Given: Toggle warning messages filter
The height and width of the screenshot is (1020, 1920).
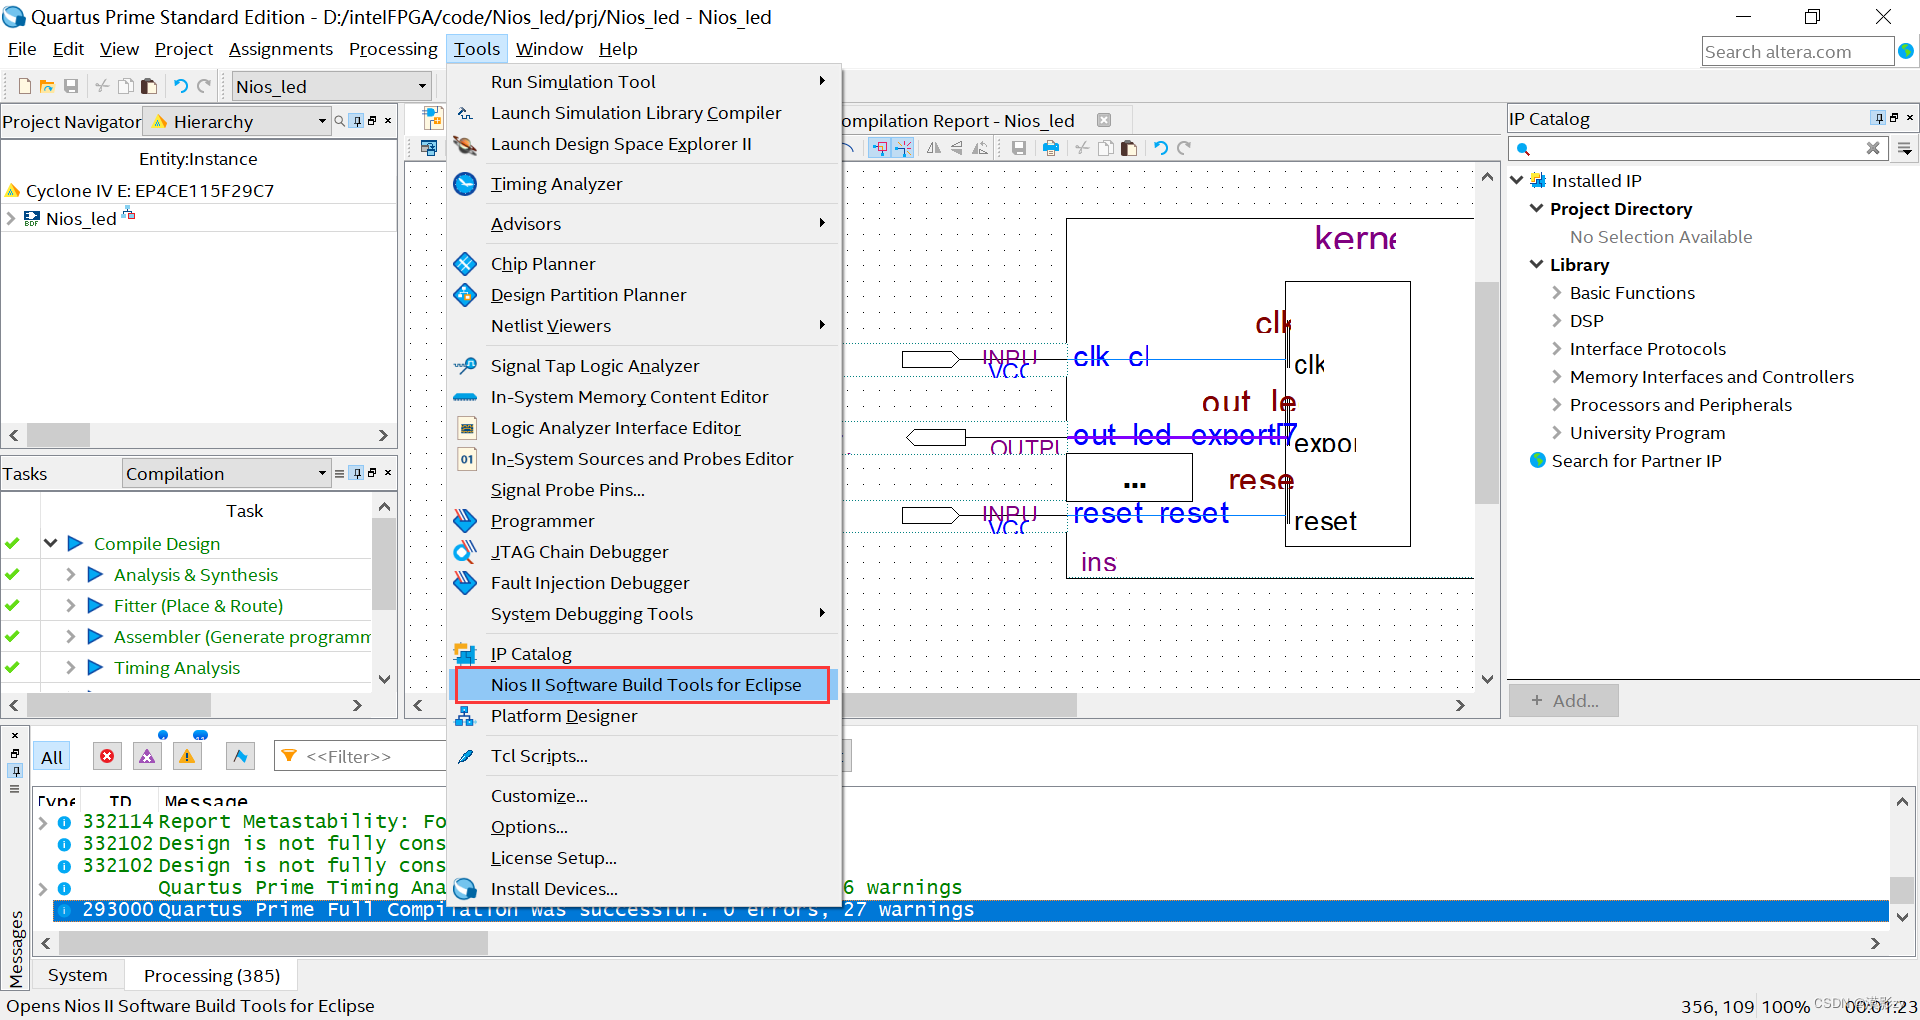Looking at the screenshot, I should point(187,756).
